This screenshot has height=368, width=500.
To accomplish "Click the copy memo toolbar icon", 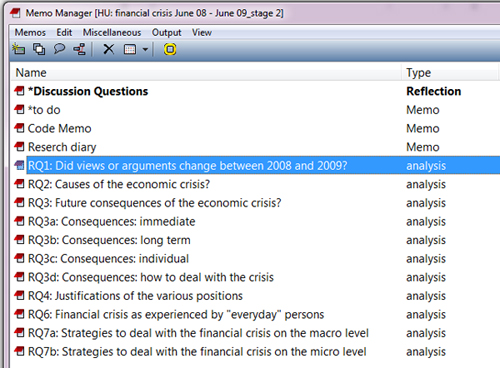I will pos(39,49).
